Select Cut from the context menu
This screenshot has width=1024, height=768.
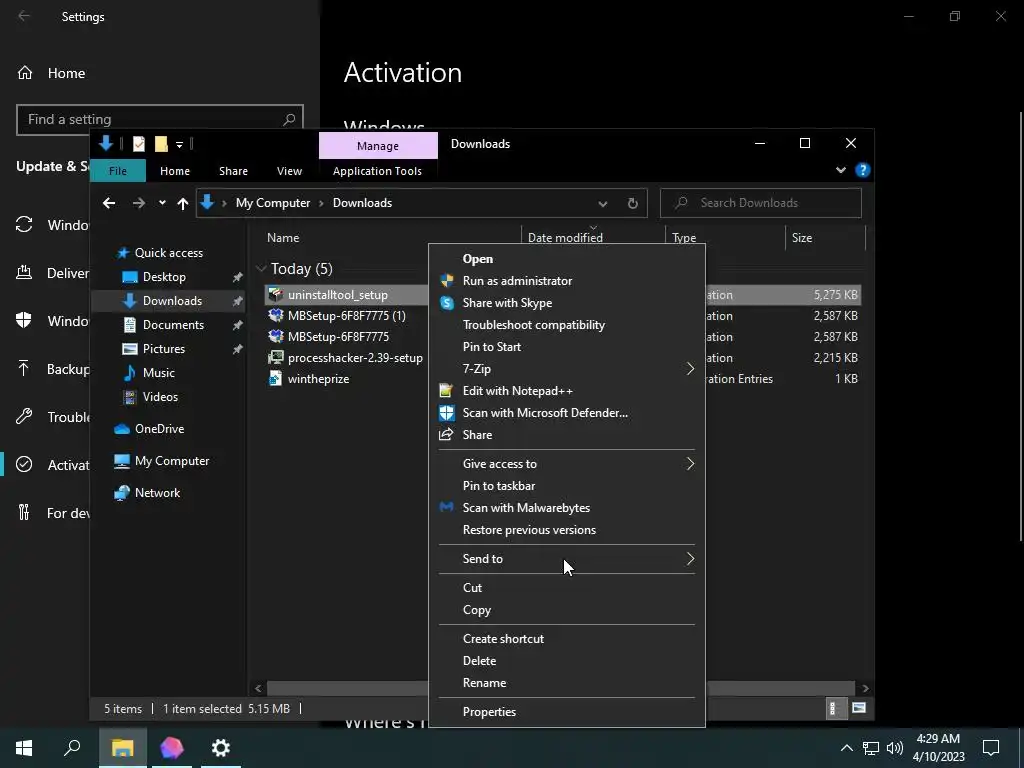point(568,588)
